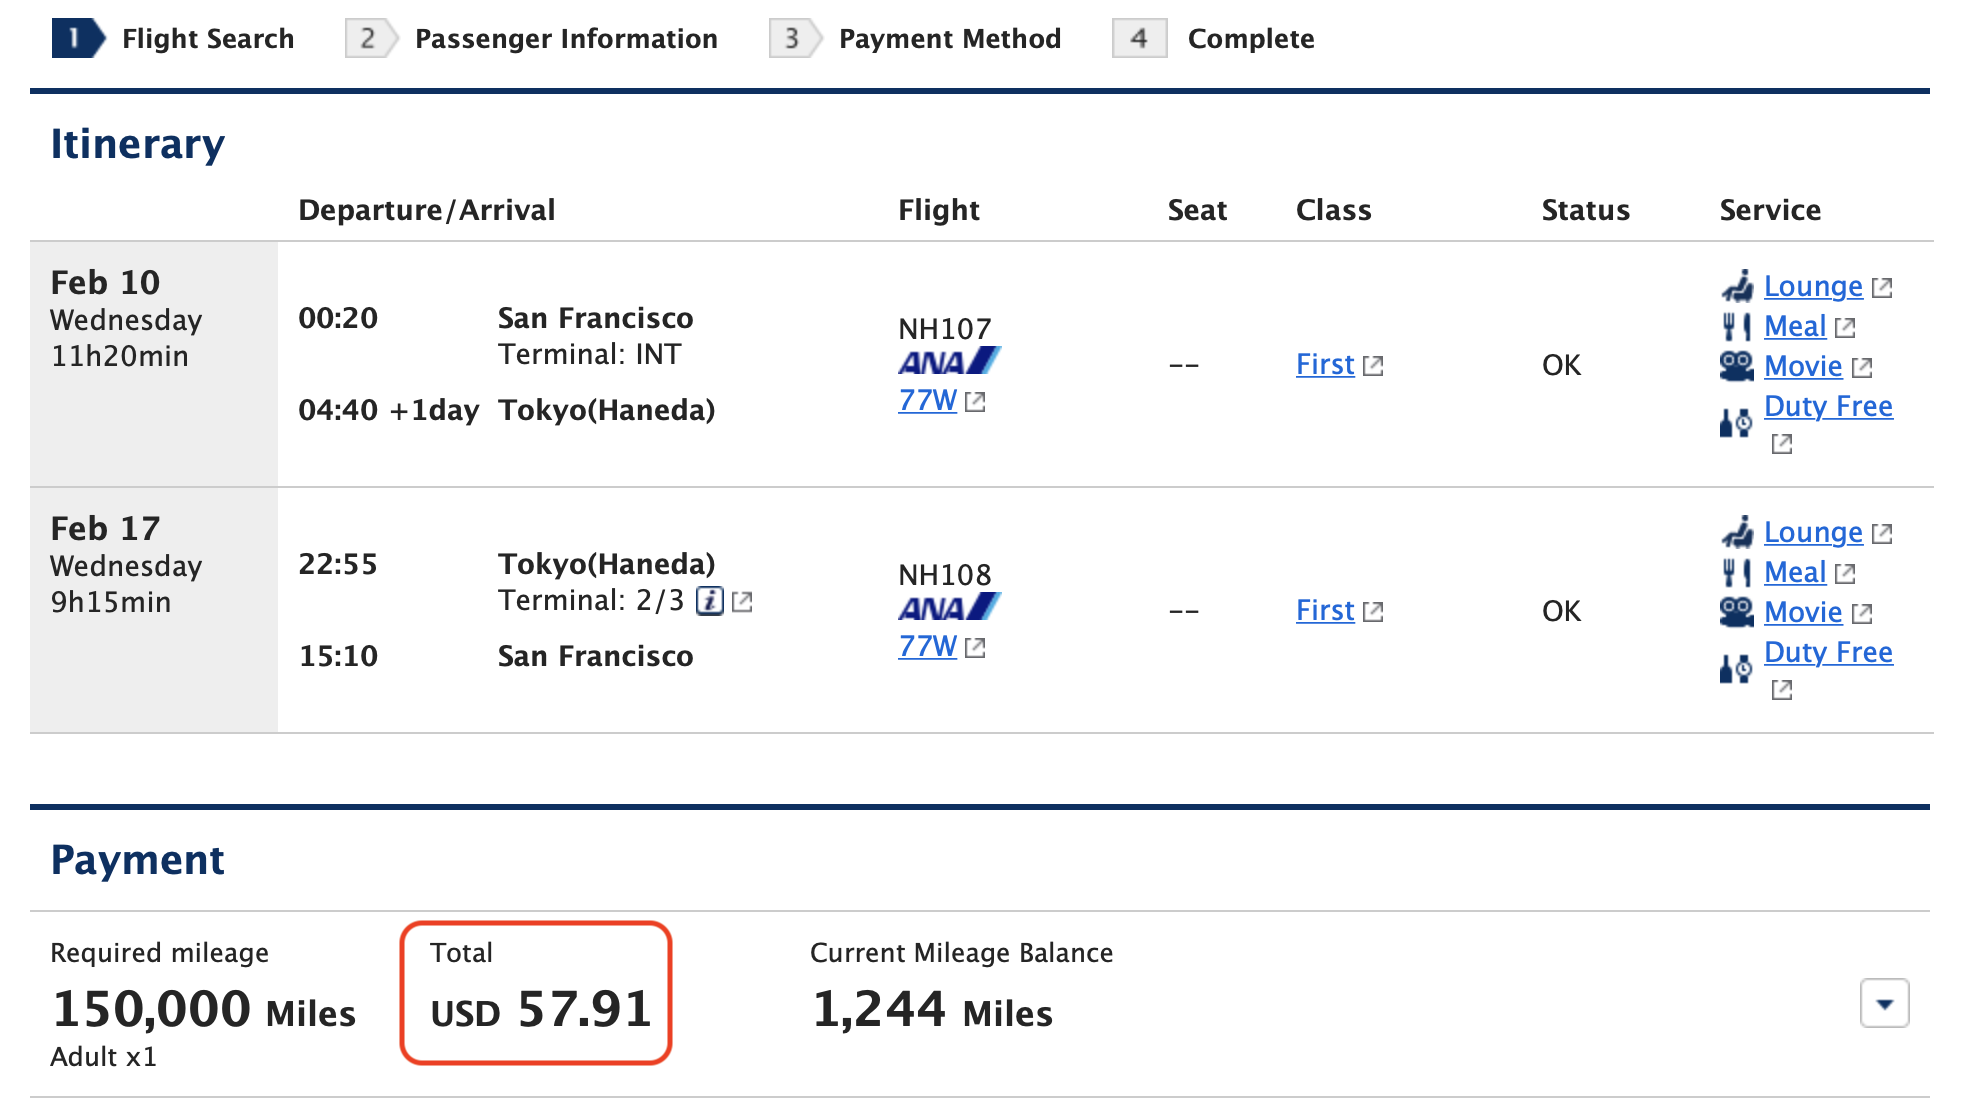This screenshot has width=1966, height=1108.
Task: Open the 77W aircraft link for NH107
Action: (x=928, y=401)
